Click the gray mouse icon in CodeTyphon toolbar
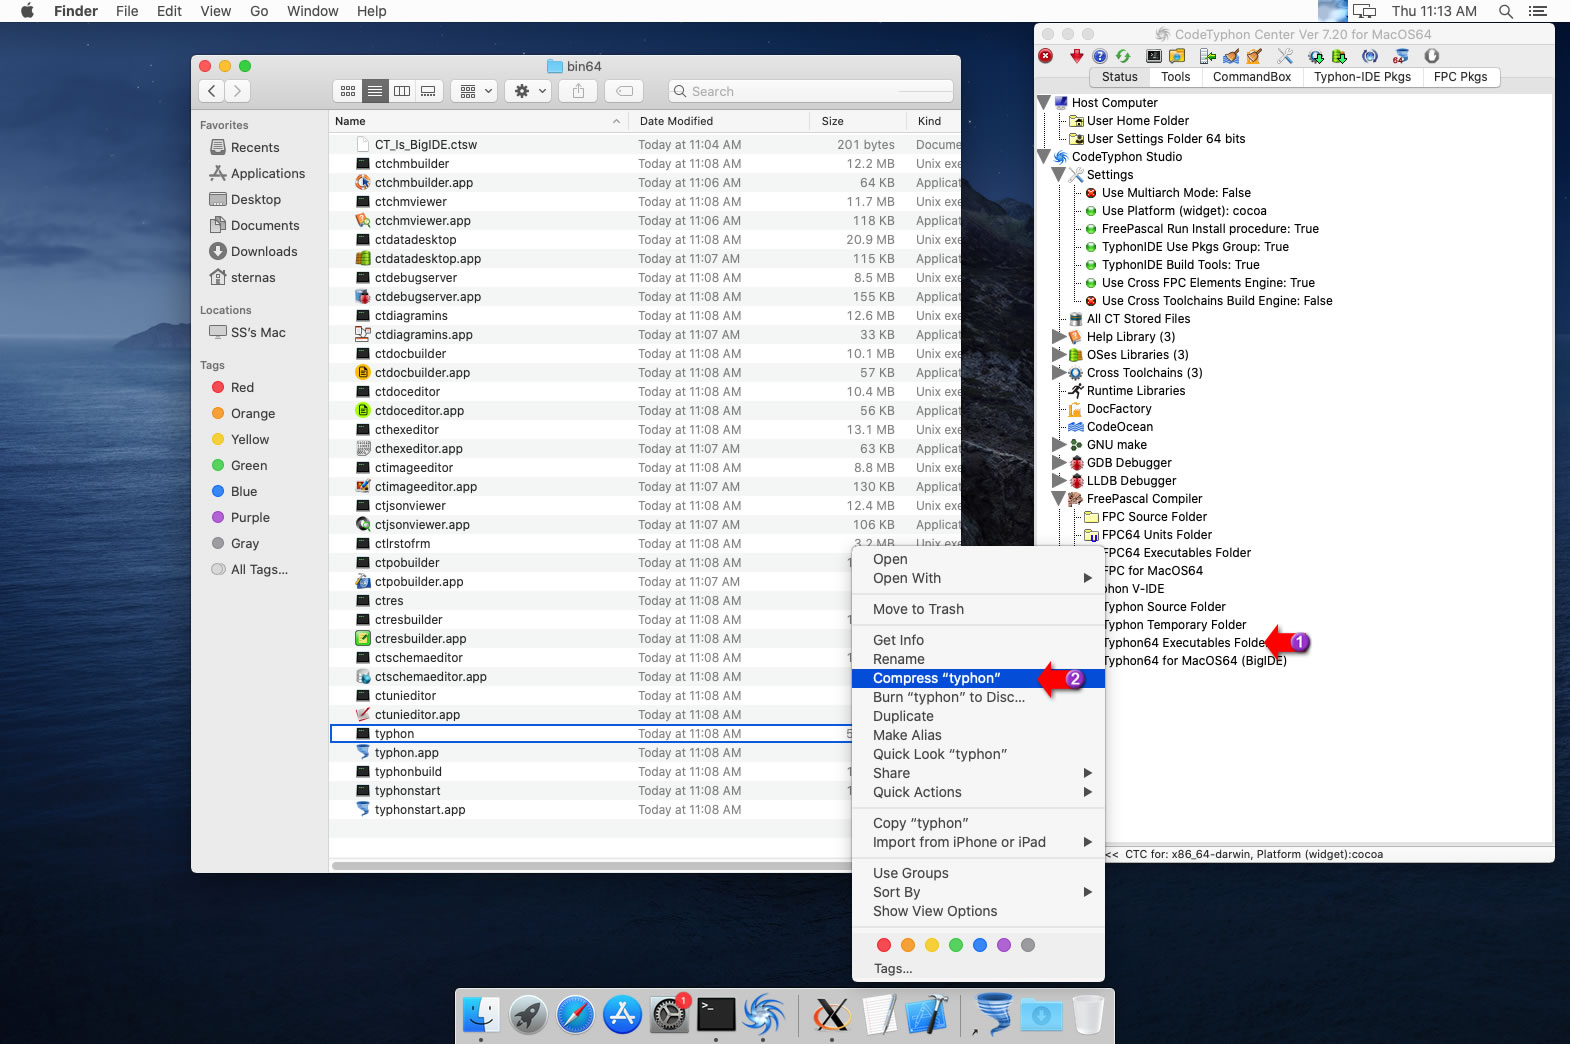 coord(1432,56)
